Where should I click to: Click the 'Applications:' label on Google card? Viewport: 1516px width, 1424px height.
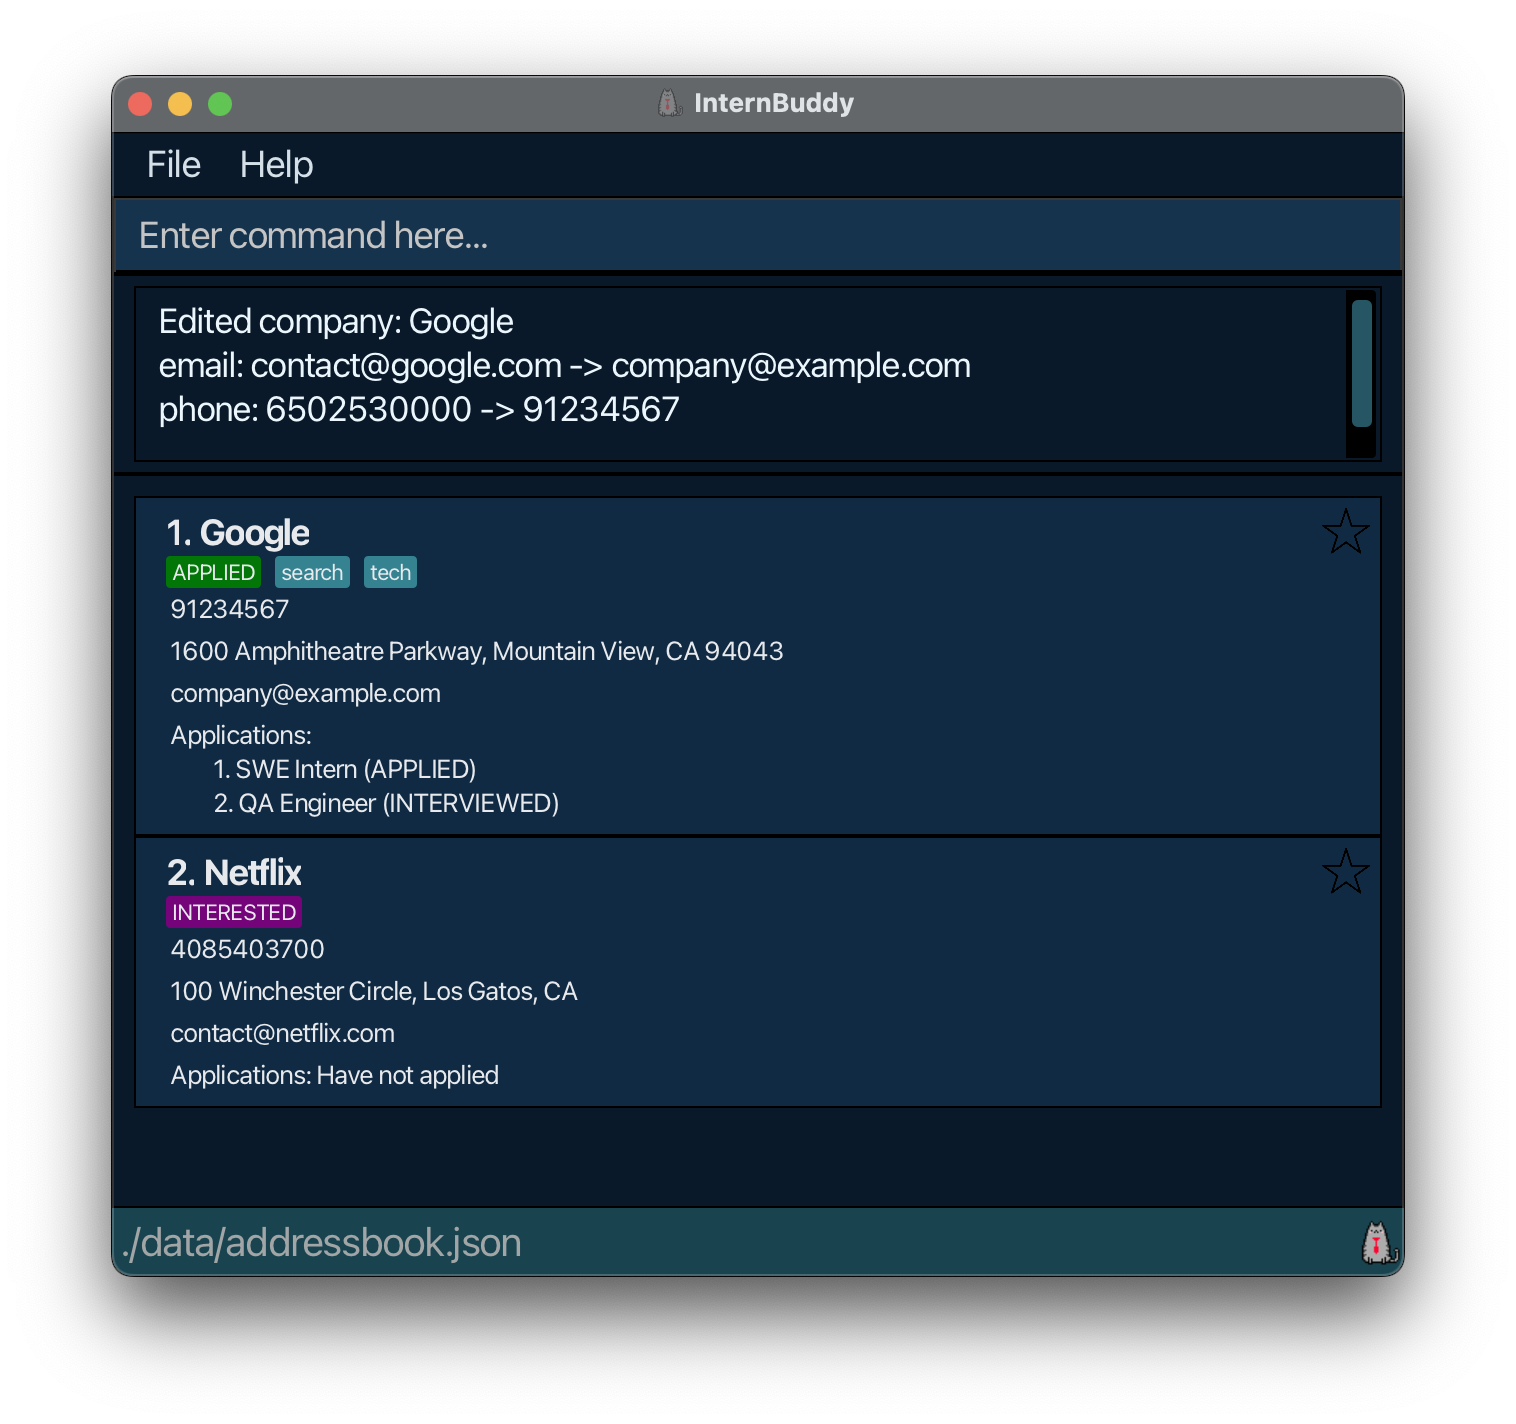click(241, 735)
